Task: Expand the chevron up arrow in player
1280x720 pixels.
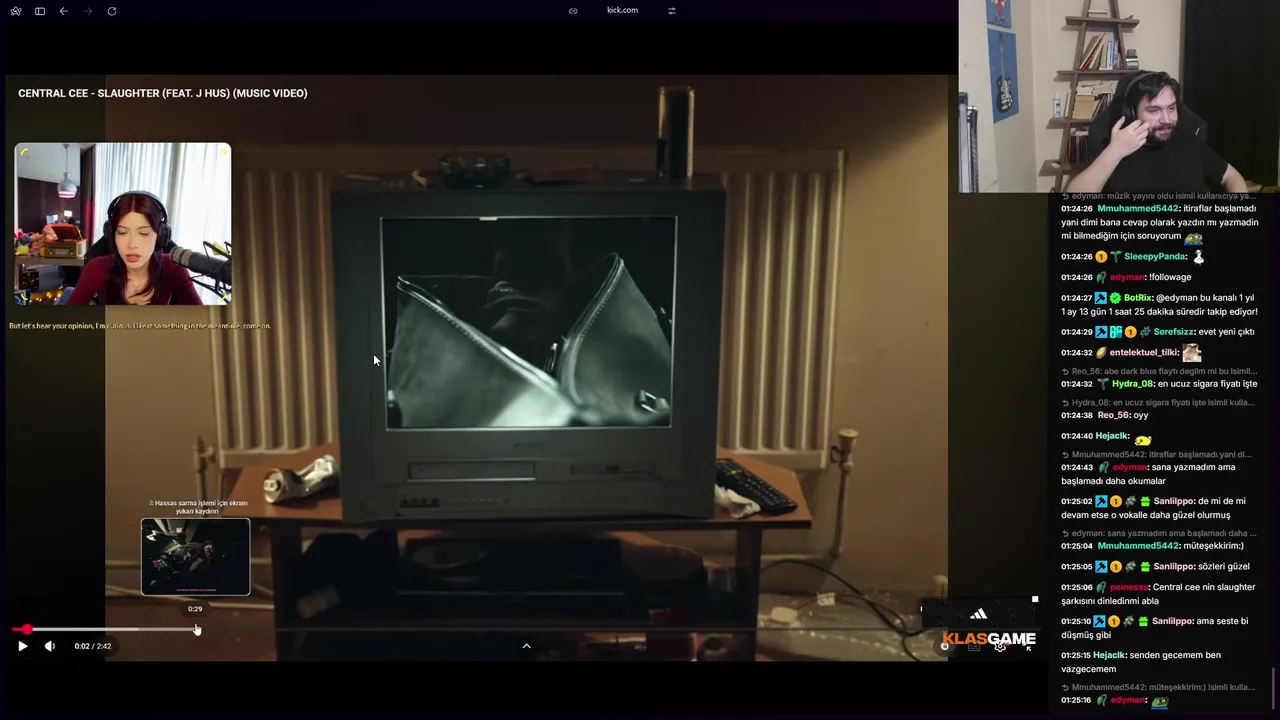Action: pyautogui.click(x=526, y=646)
